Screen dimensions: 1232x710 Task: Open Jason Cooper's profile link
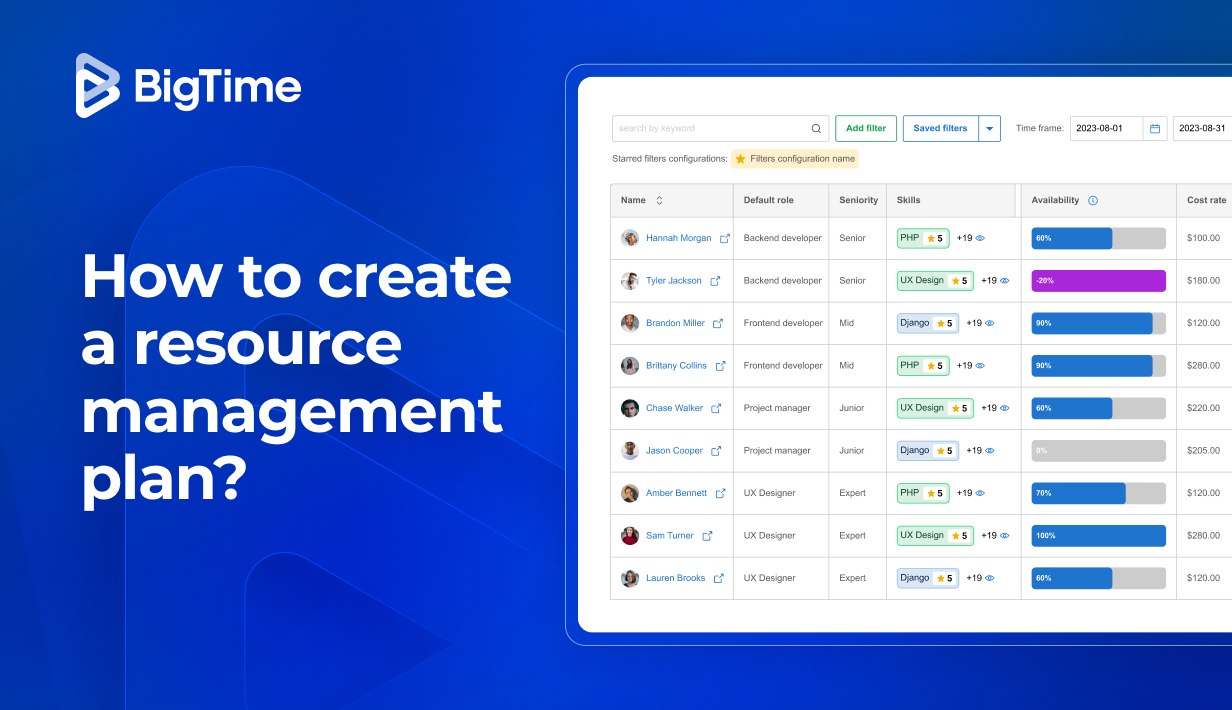[674, 451]
